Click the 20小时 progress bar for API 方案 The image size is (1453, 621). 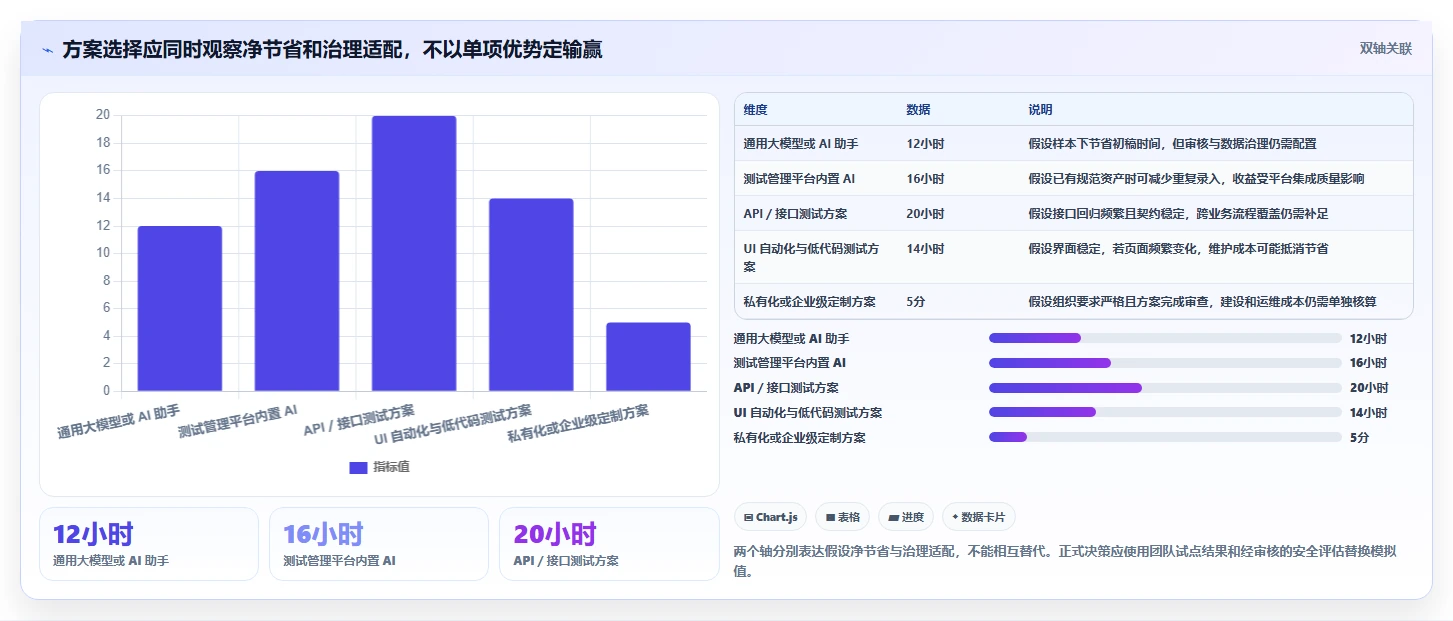1165,388
